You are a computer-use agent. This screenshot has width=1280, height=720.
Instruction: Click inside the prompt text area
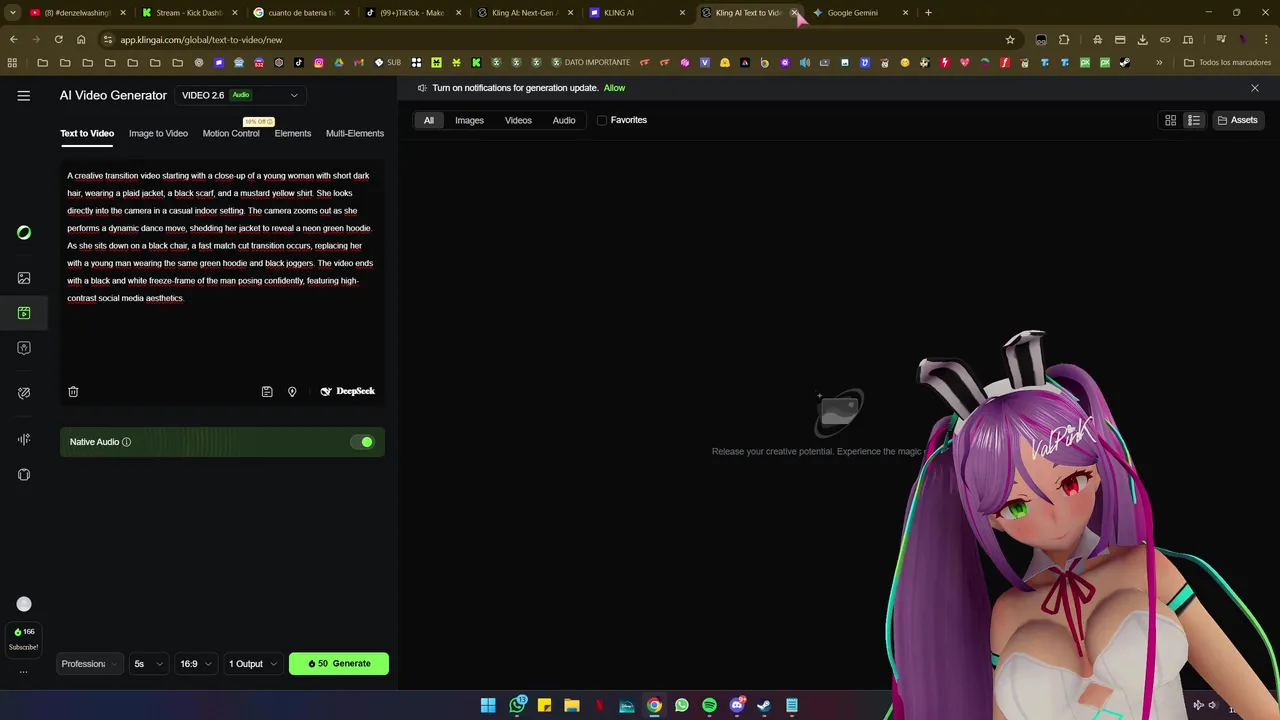click(x=222, y=270)
